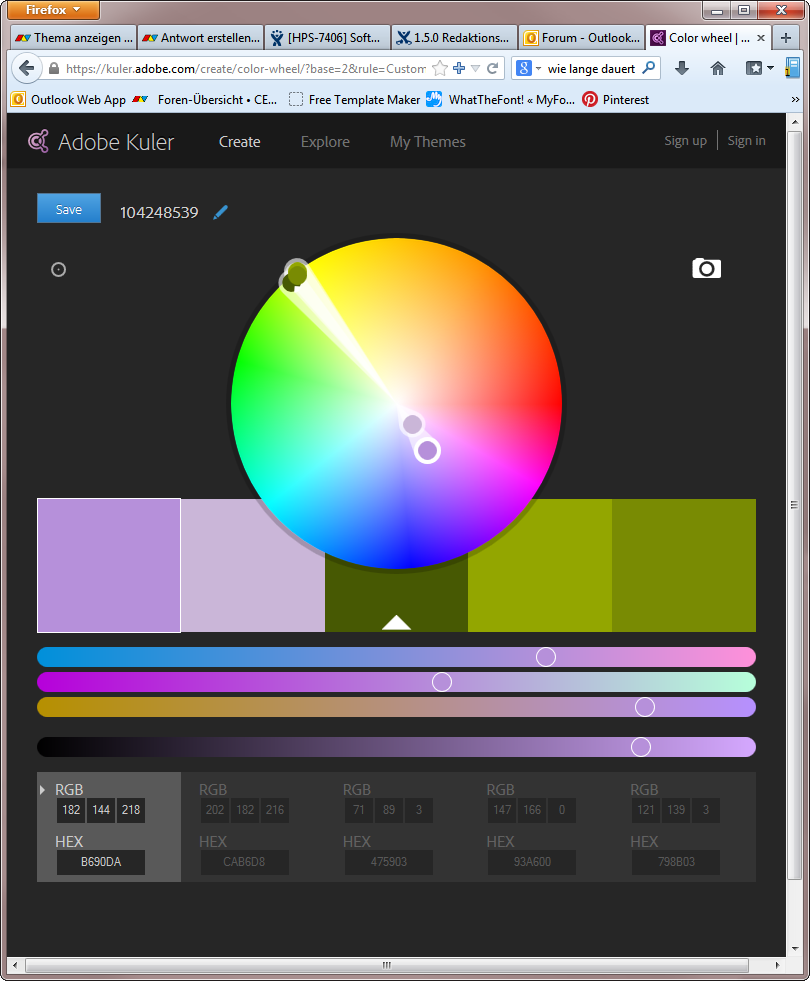Click the color rule circle icon

59,269
